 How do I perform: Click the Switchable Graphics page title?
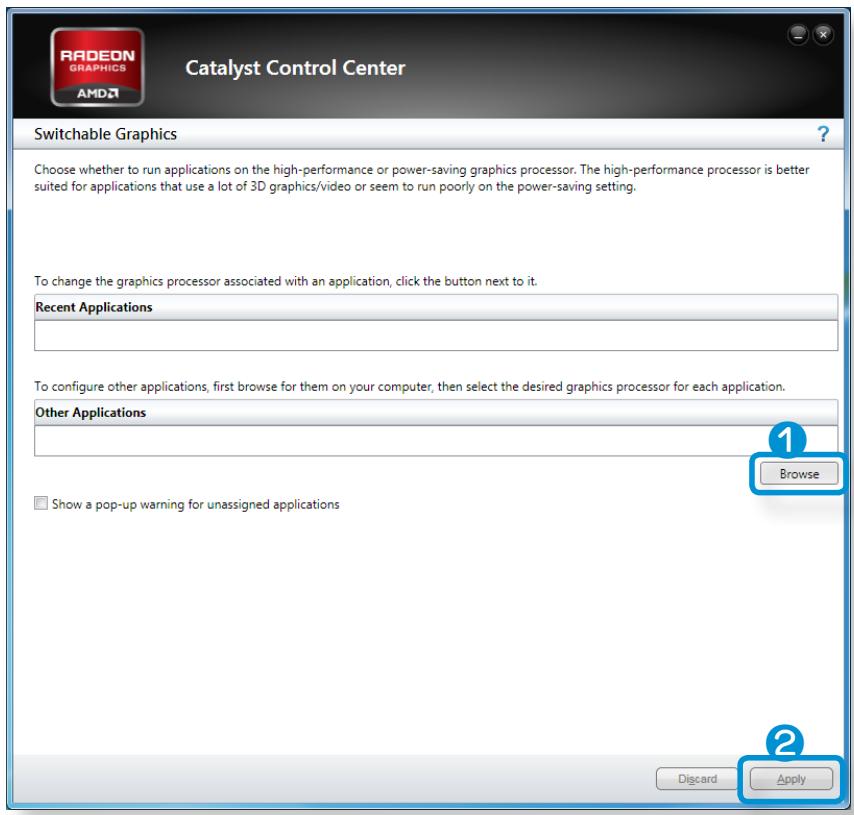[x=106, y=134]
